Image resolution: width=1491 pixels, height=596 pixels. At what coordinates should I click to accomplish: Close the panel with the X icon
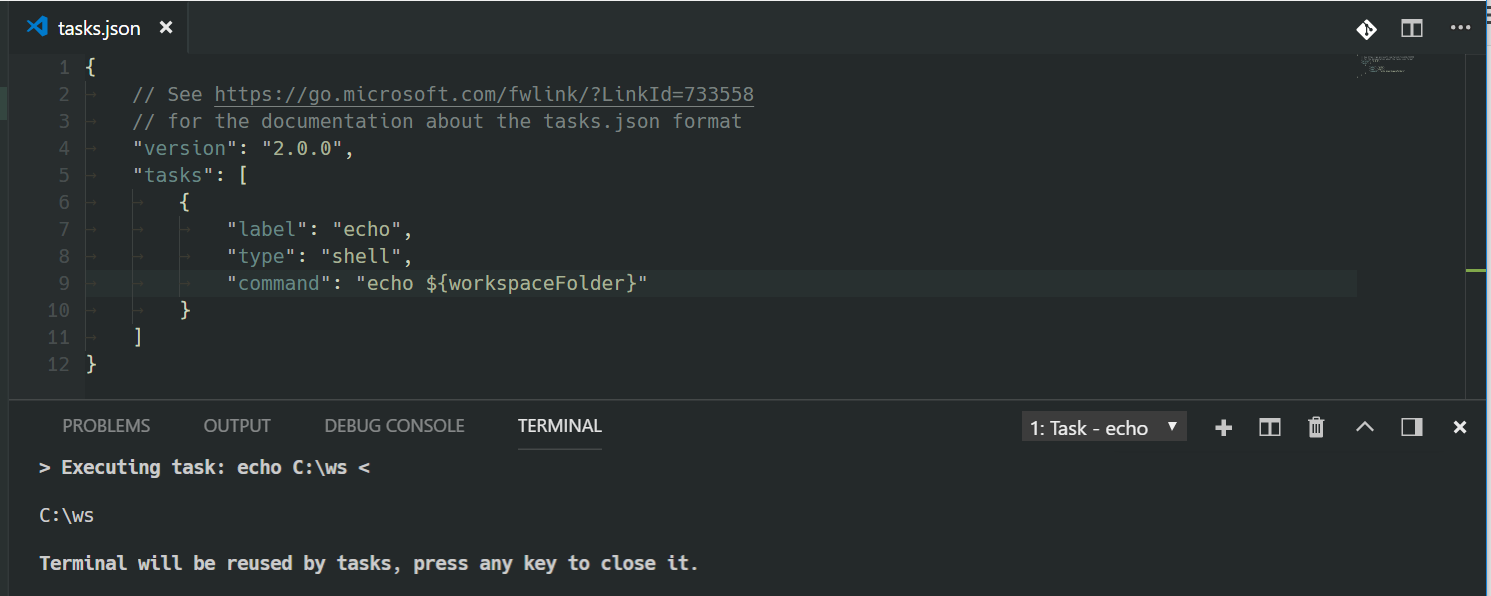pos(1459,427)
